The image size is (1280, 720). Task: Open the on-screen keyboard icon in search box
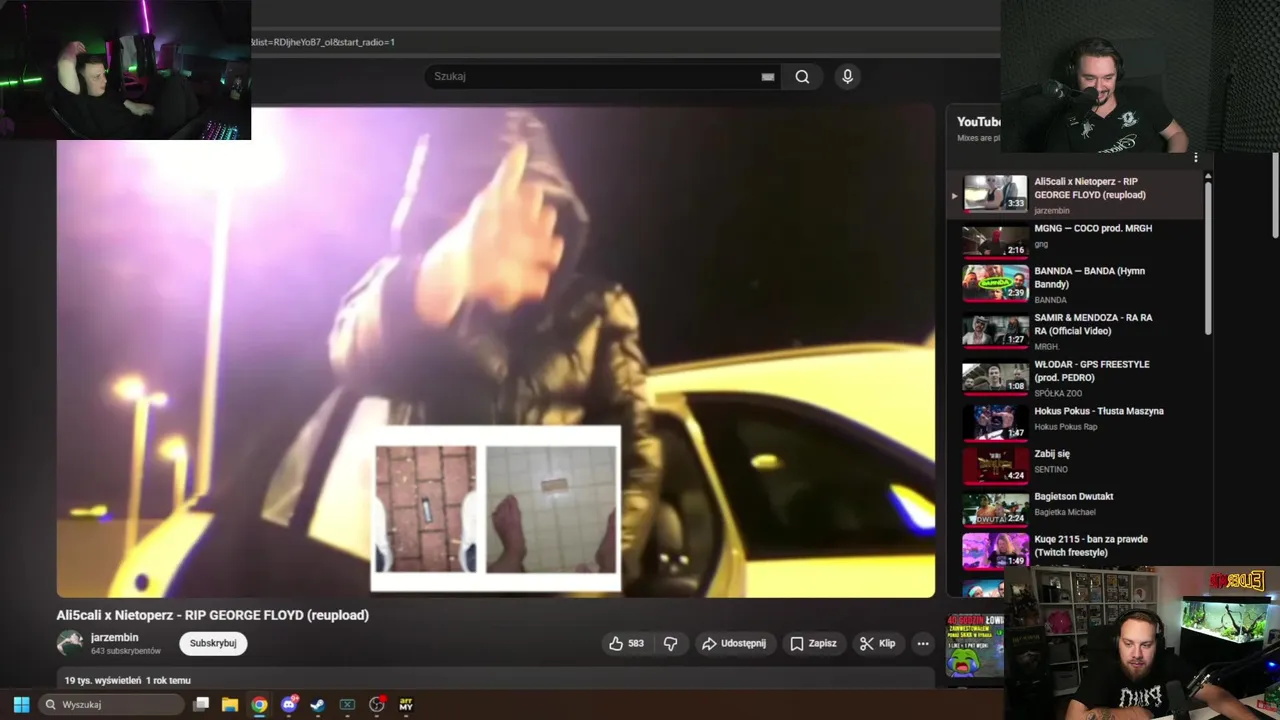(x=768, y=77)
